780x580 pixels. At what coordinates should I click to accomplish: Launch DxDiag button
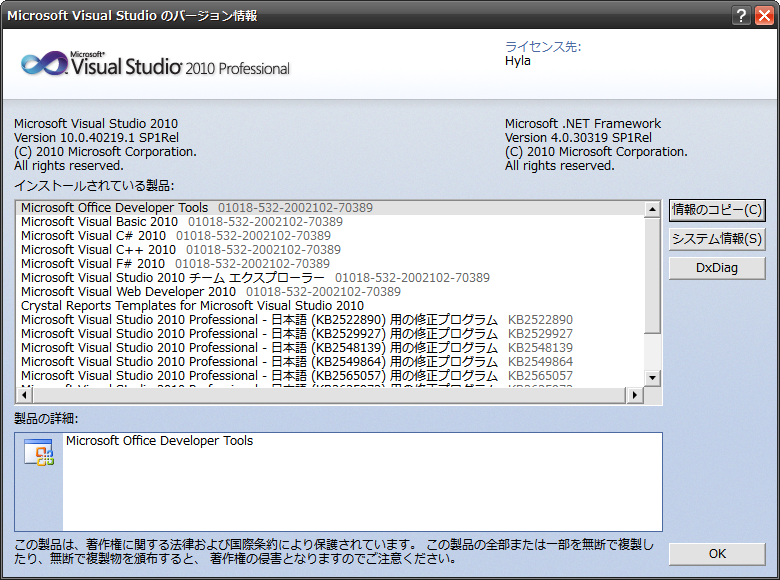click(717, 268)
